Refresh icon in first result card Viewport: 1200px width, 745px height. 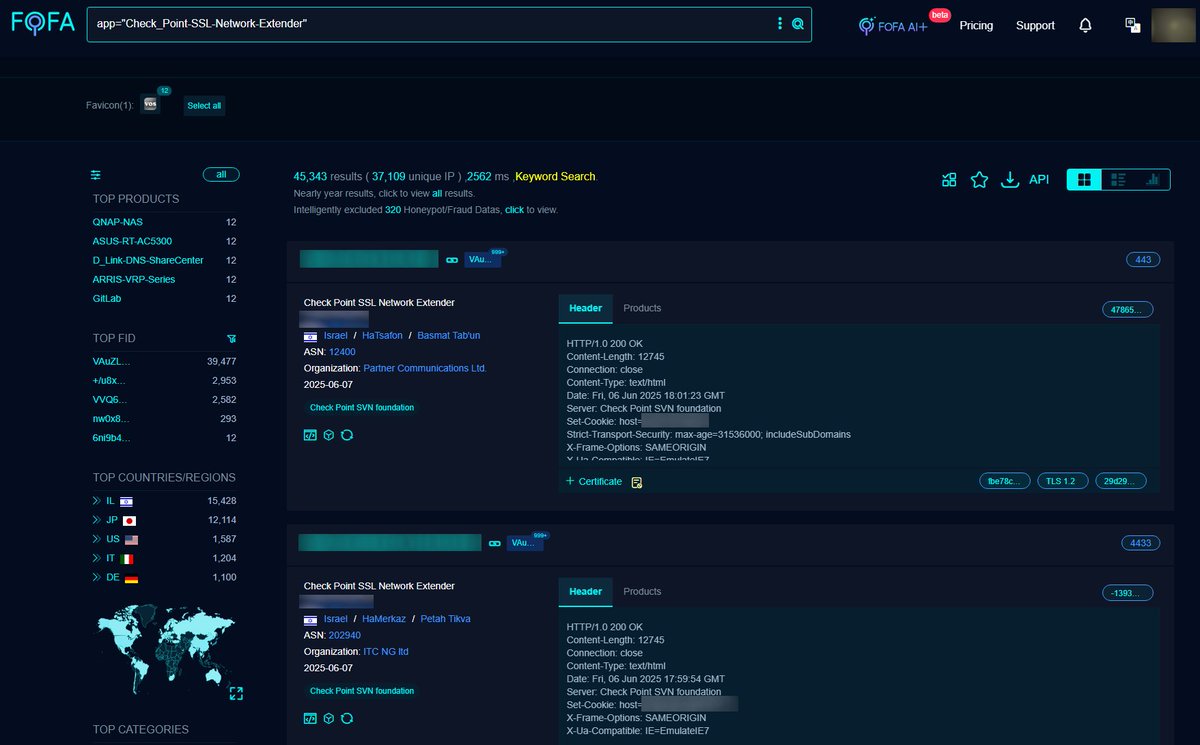tap(347, 435)
